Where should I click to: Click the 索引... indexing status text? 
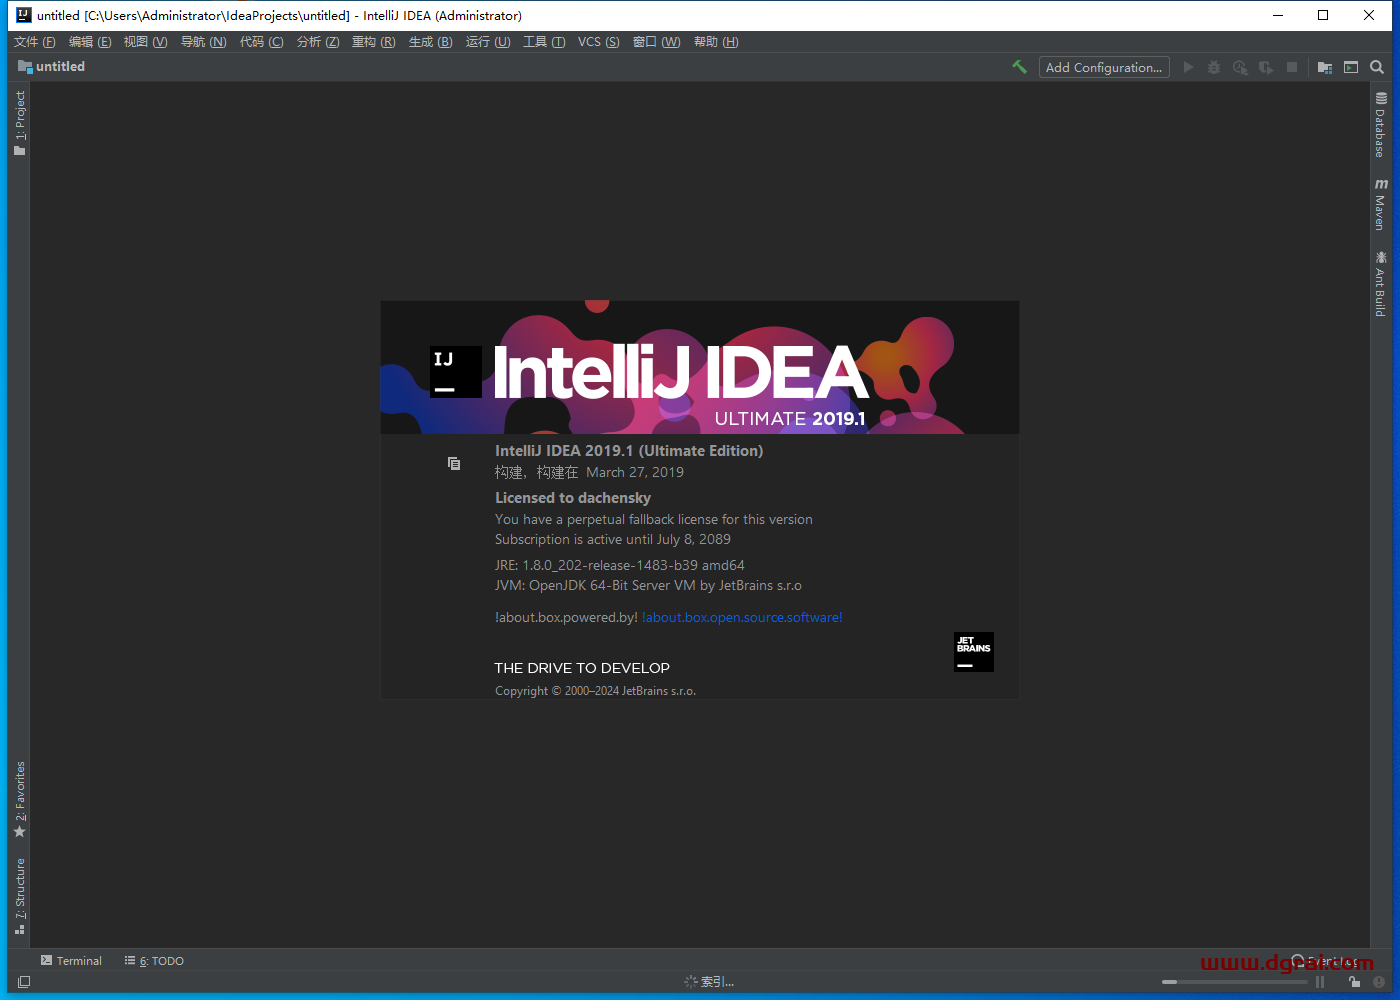(x=717, y=982)
